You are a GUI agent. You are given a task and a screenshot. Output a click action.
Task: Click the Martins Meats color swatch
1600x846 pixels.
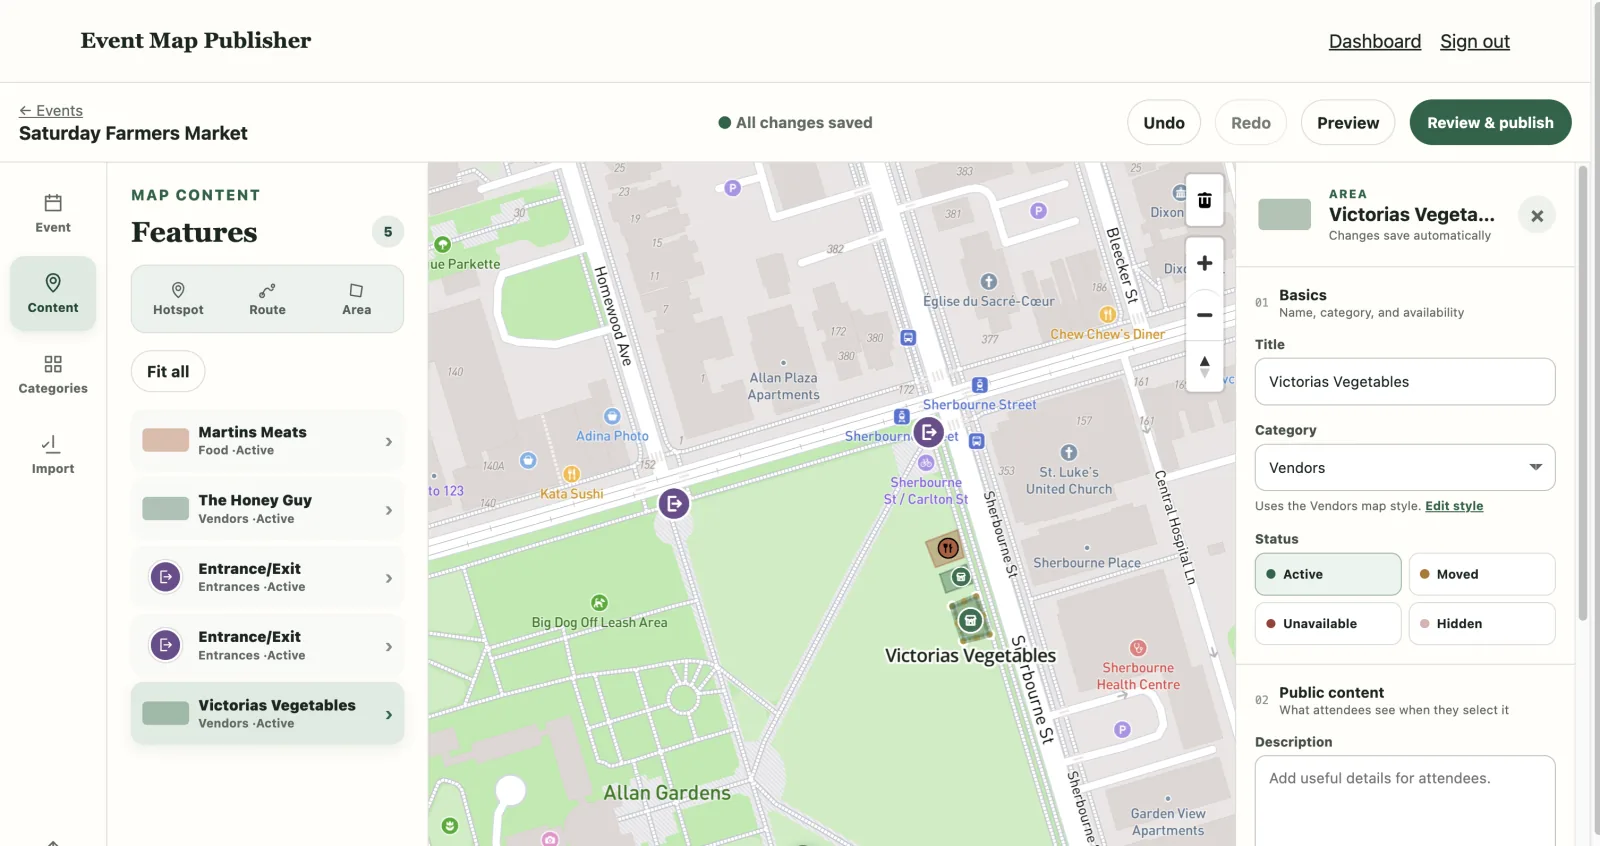coord(165,440)
